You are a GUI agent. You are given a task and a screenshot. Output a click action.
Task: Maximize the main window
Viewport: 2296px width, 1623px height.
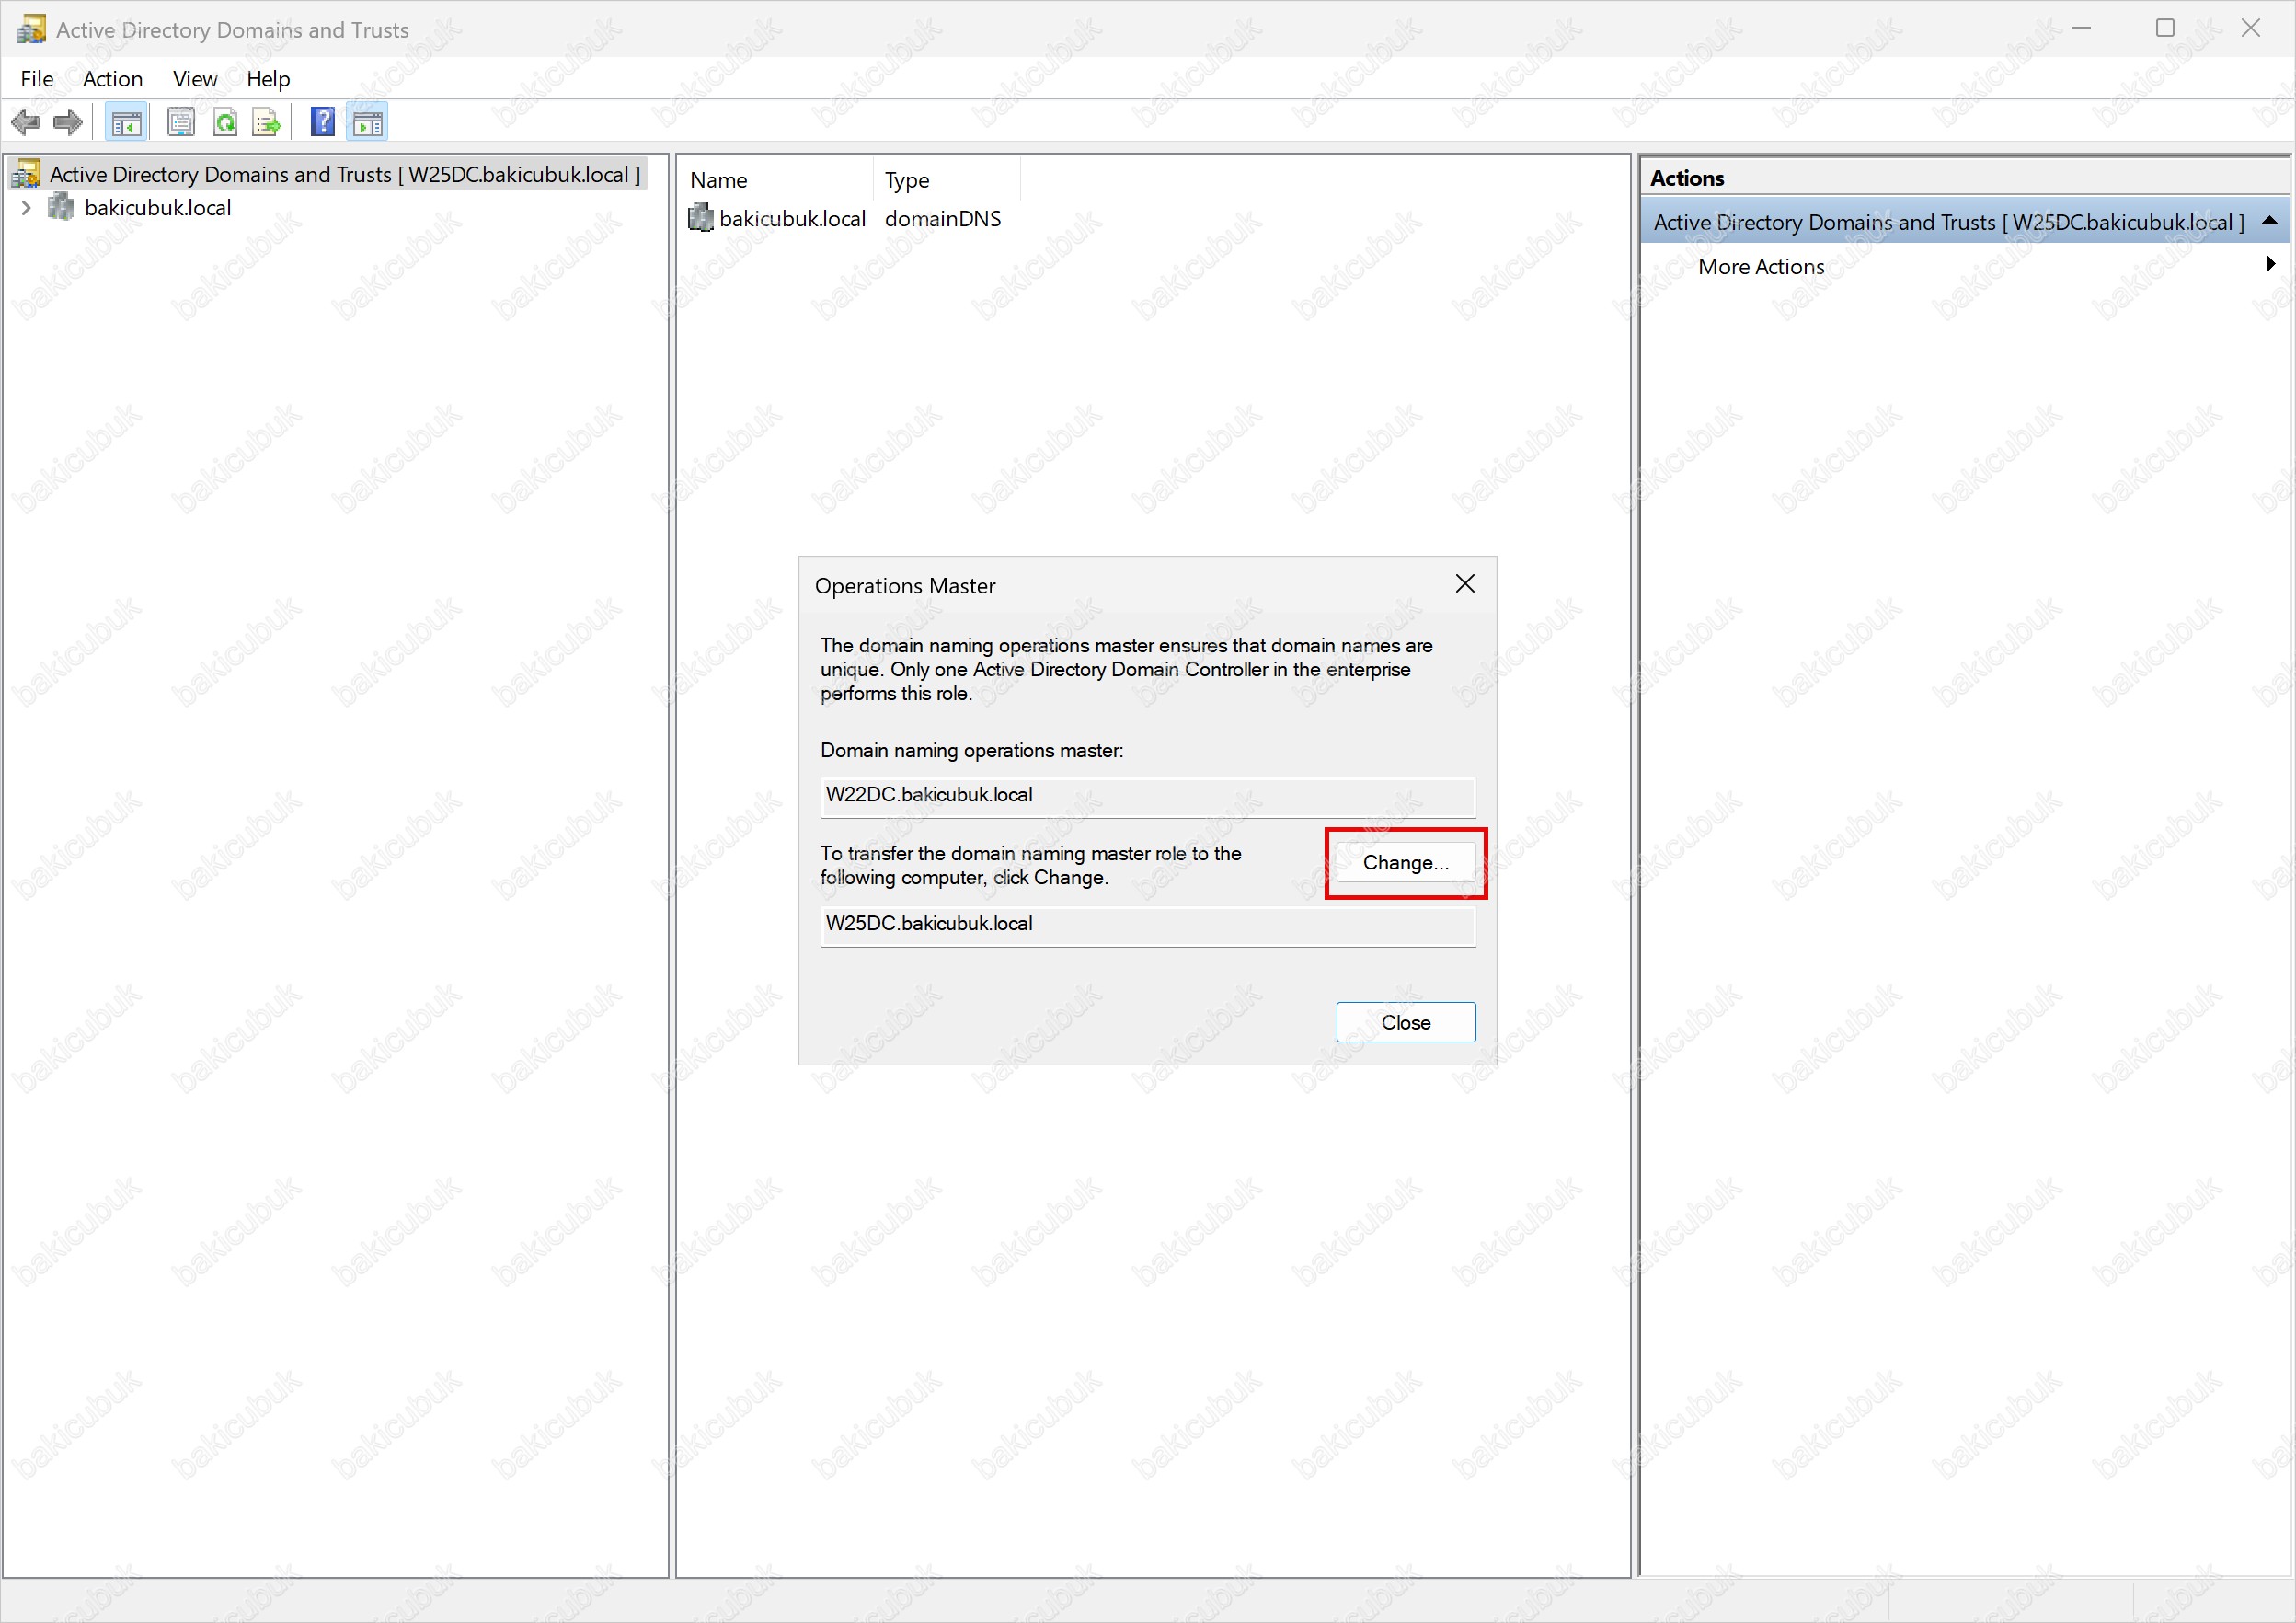[2165, 29]
